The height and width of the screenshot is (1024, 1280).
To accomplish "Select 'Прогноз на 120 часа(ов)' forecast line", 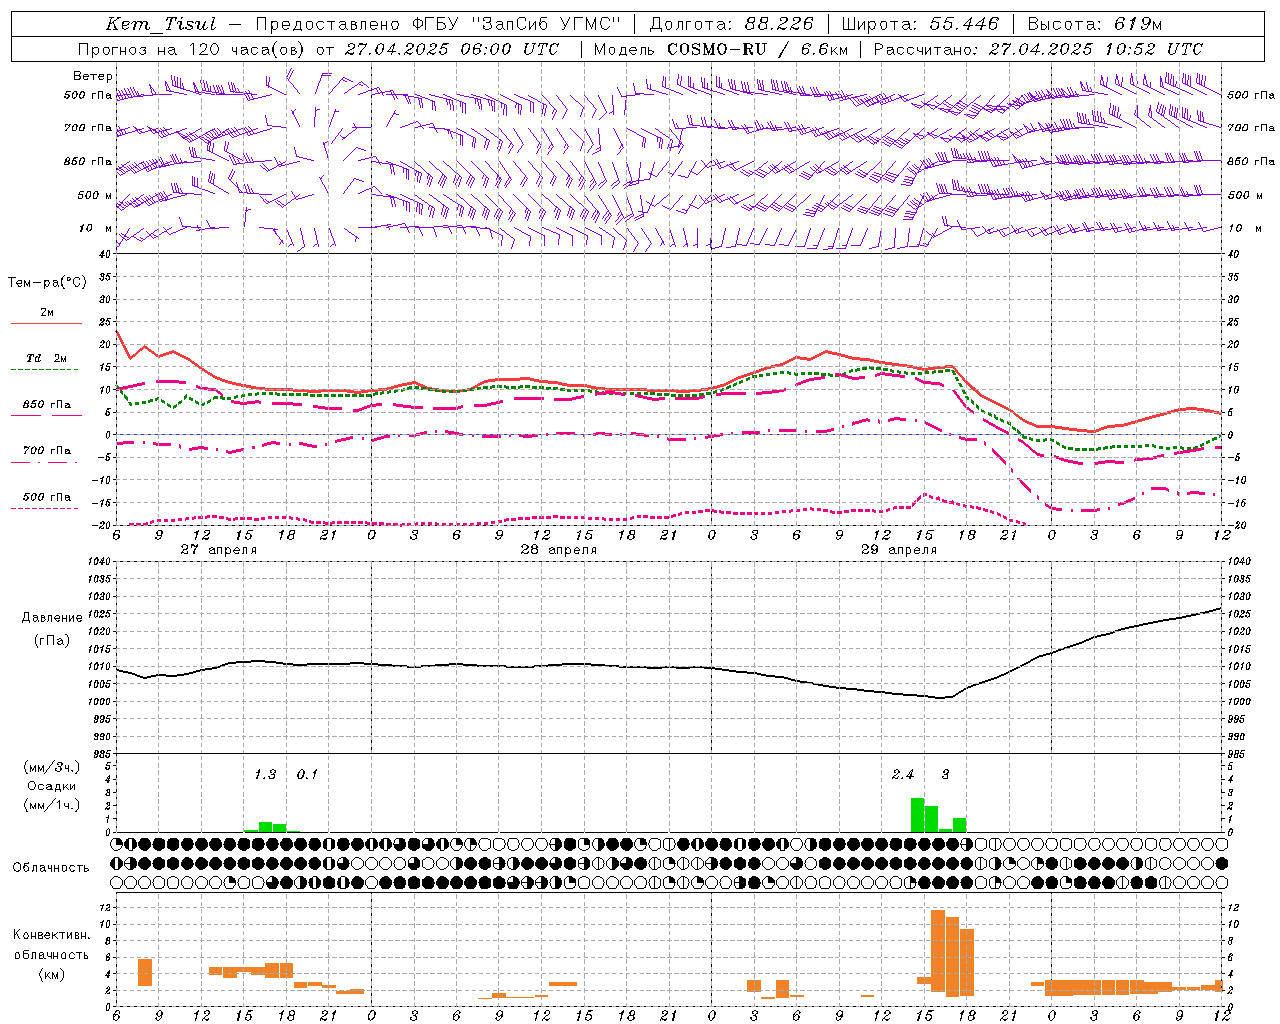I will click(x=192, y=49).
